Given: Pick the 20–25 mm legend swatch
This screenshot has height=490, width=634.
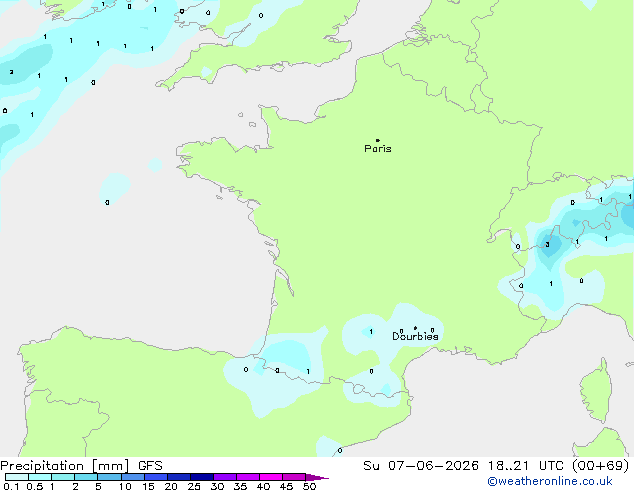Looking at the screenshot, I should pos(179,477).
